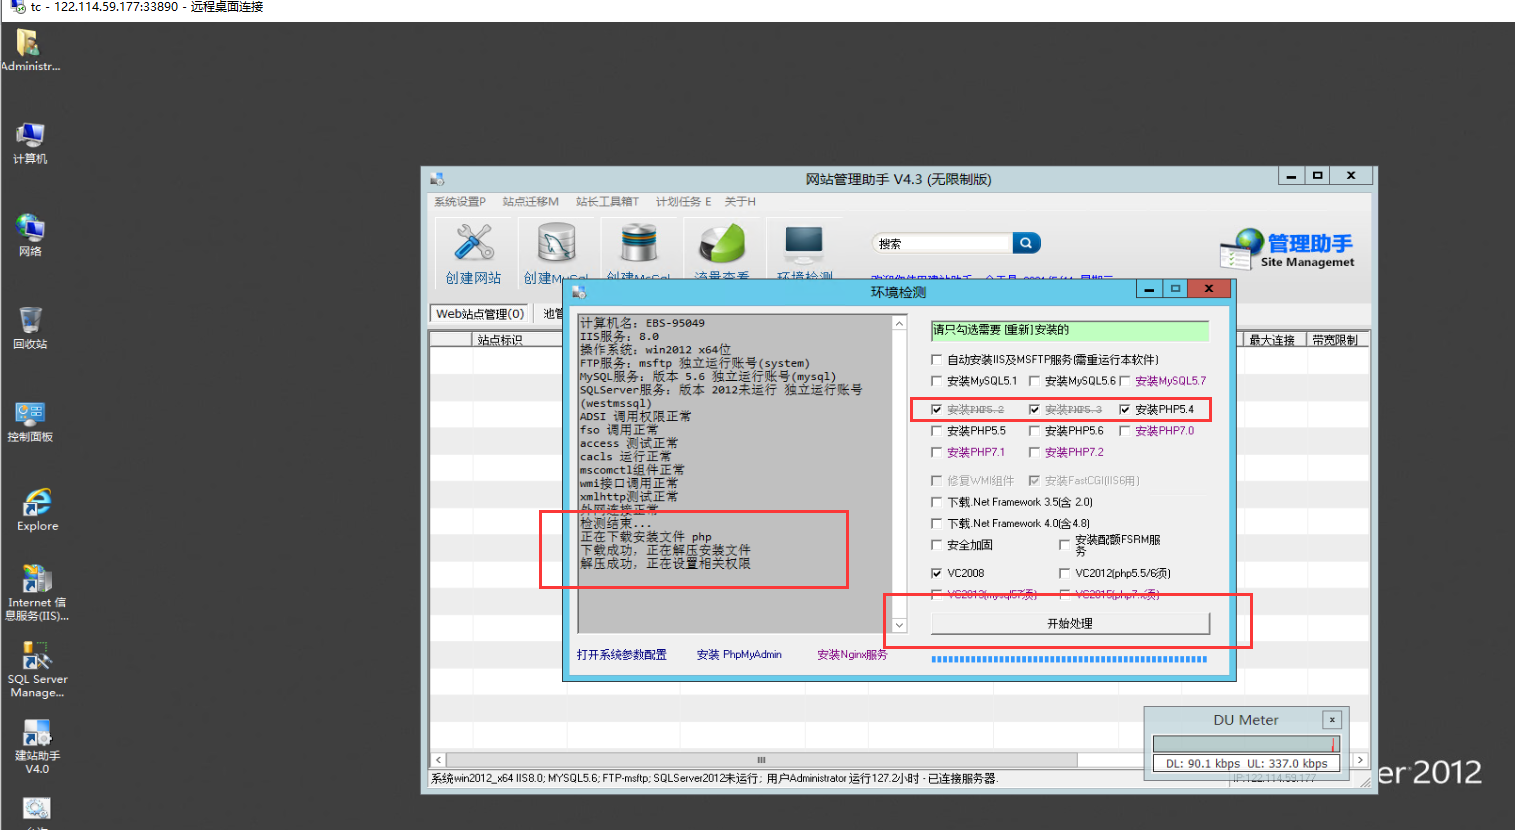Screen dimensions: 1515x830
Task: Check the 安装MySQL5.7 checkbox
Action: pyautogui.click(x=1125, y=381)
